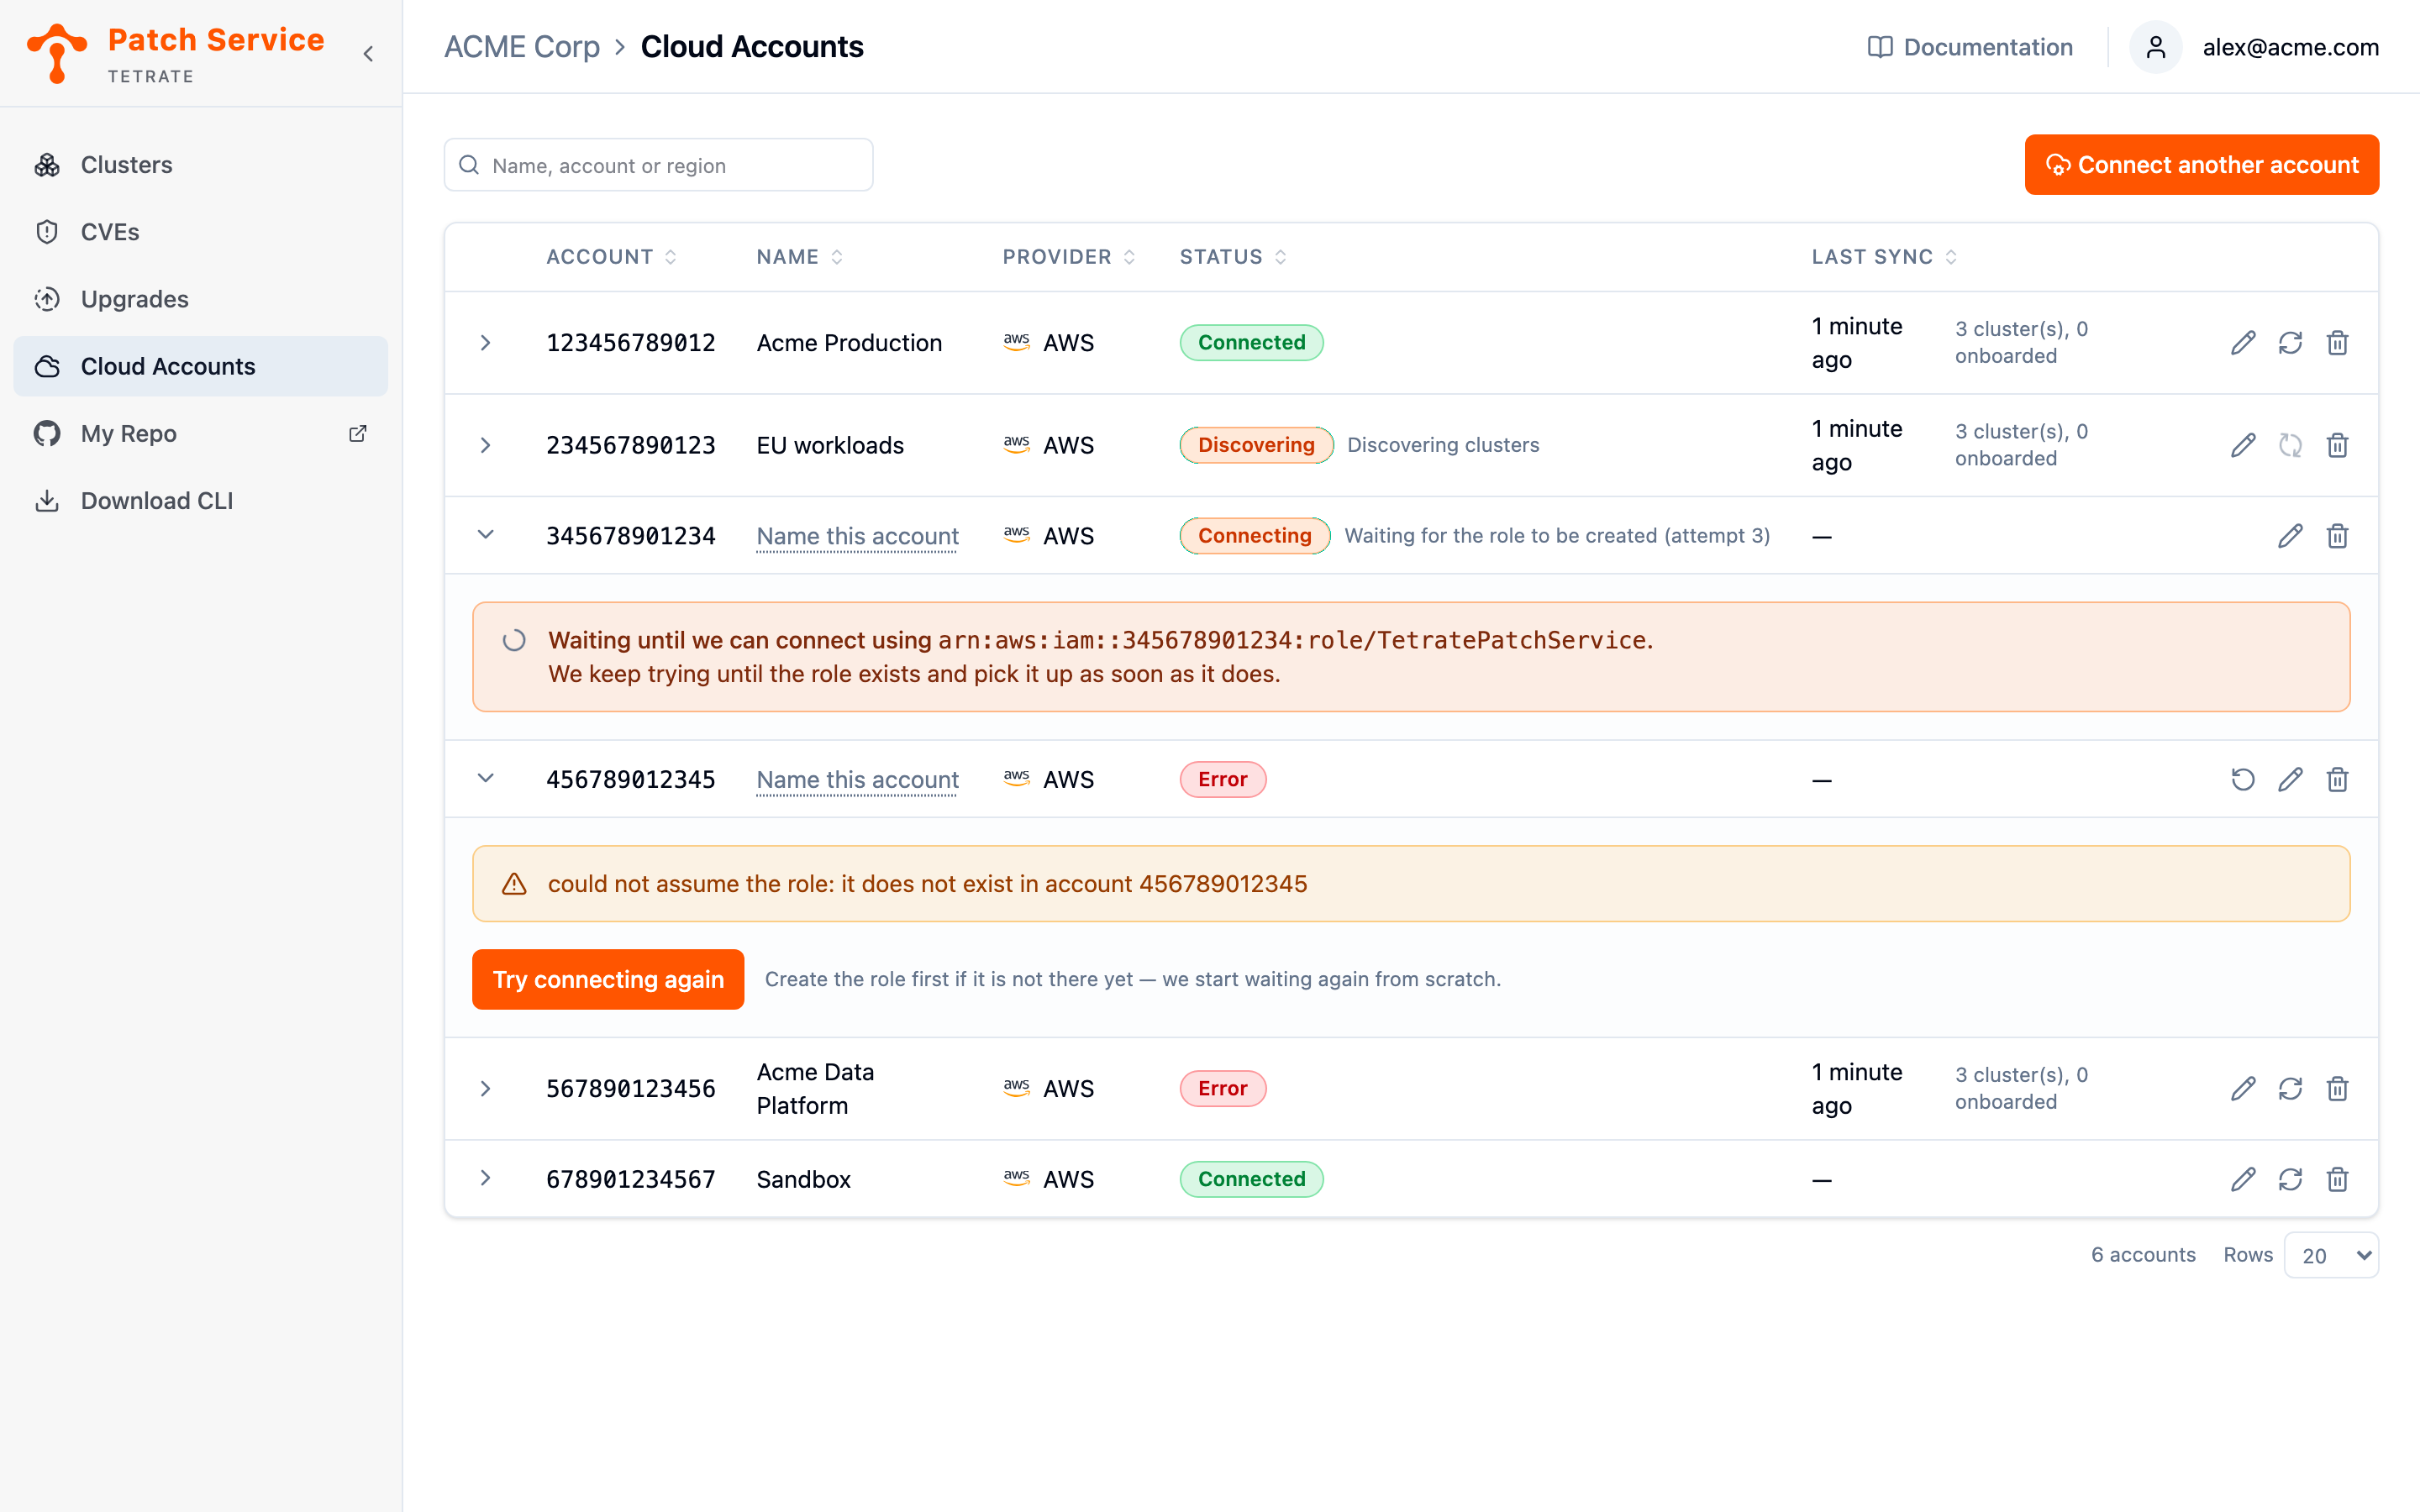Sort table by Account column
The image size is (2420, 1512).
(611, 257)
